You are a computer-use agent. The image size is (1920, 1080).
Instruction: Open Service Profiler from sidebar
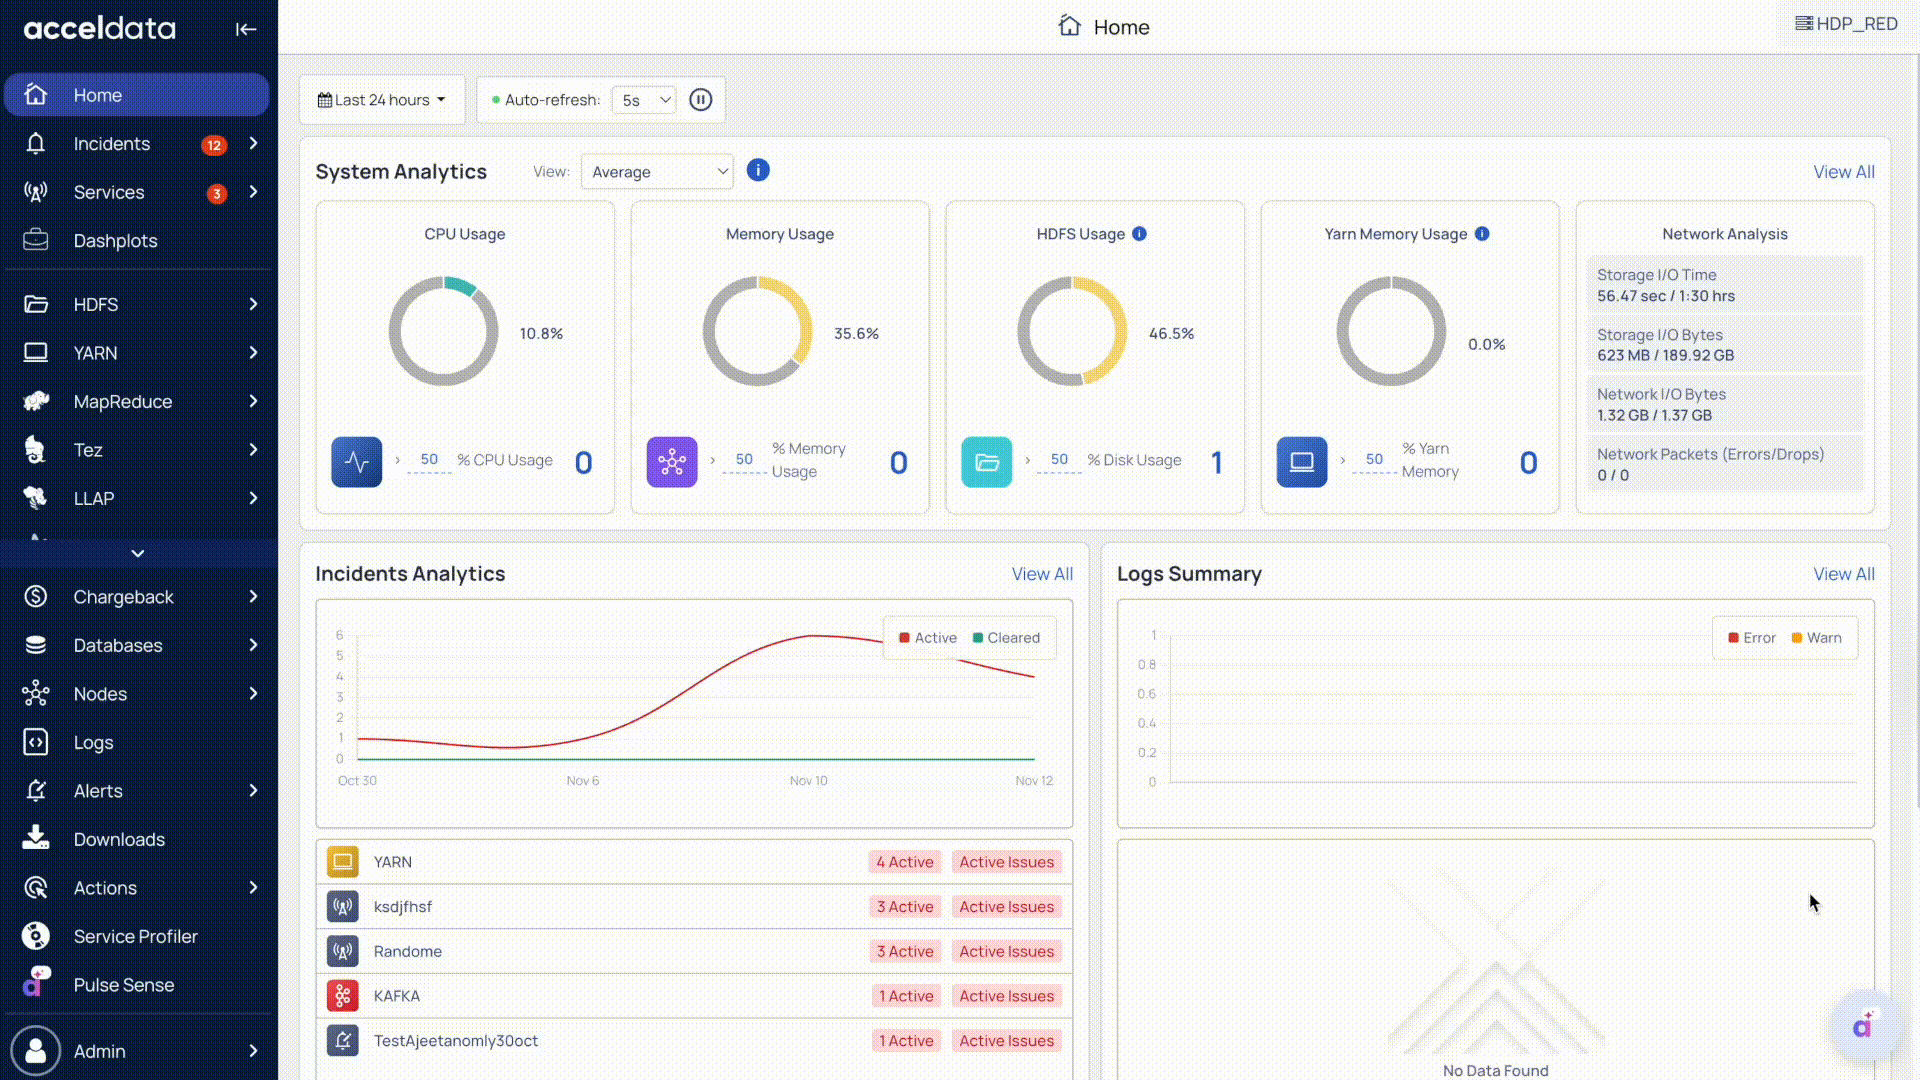tap(135, 937)
